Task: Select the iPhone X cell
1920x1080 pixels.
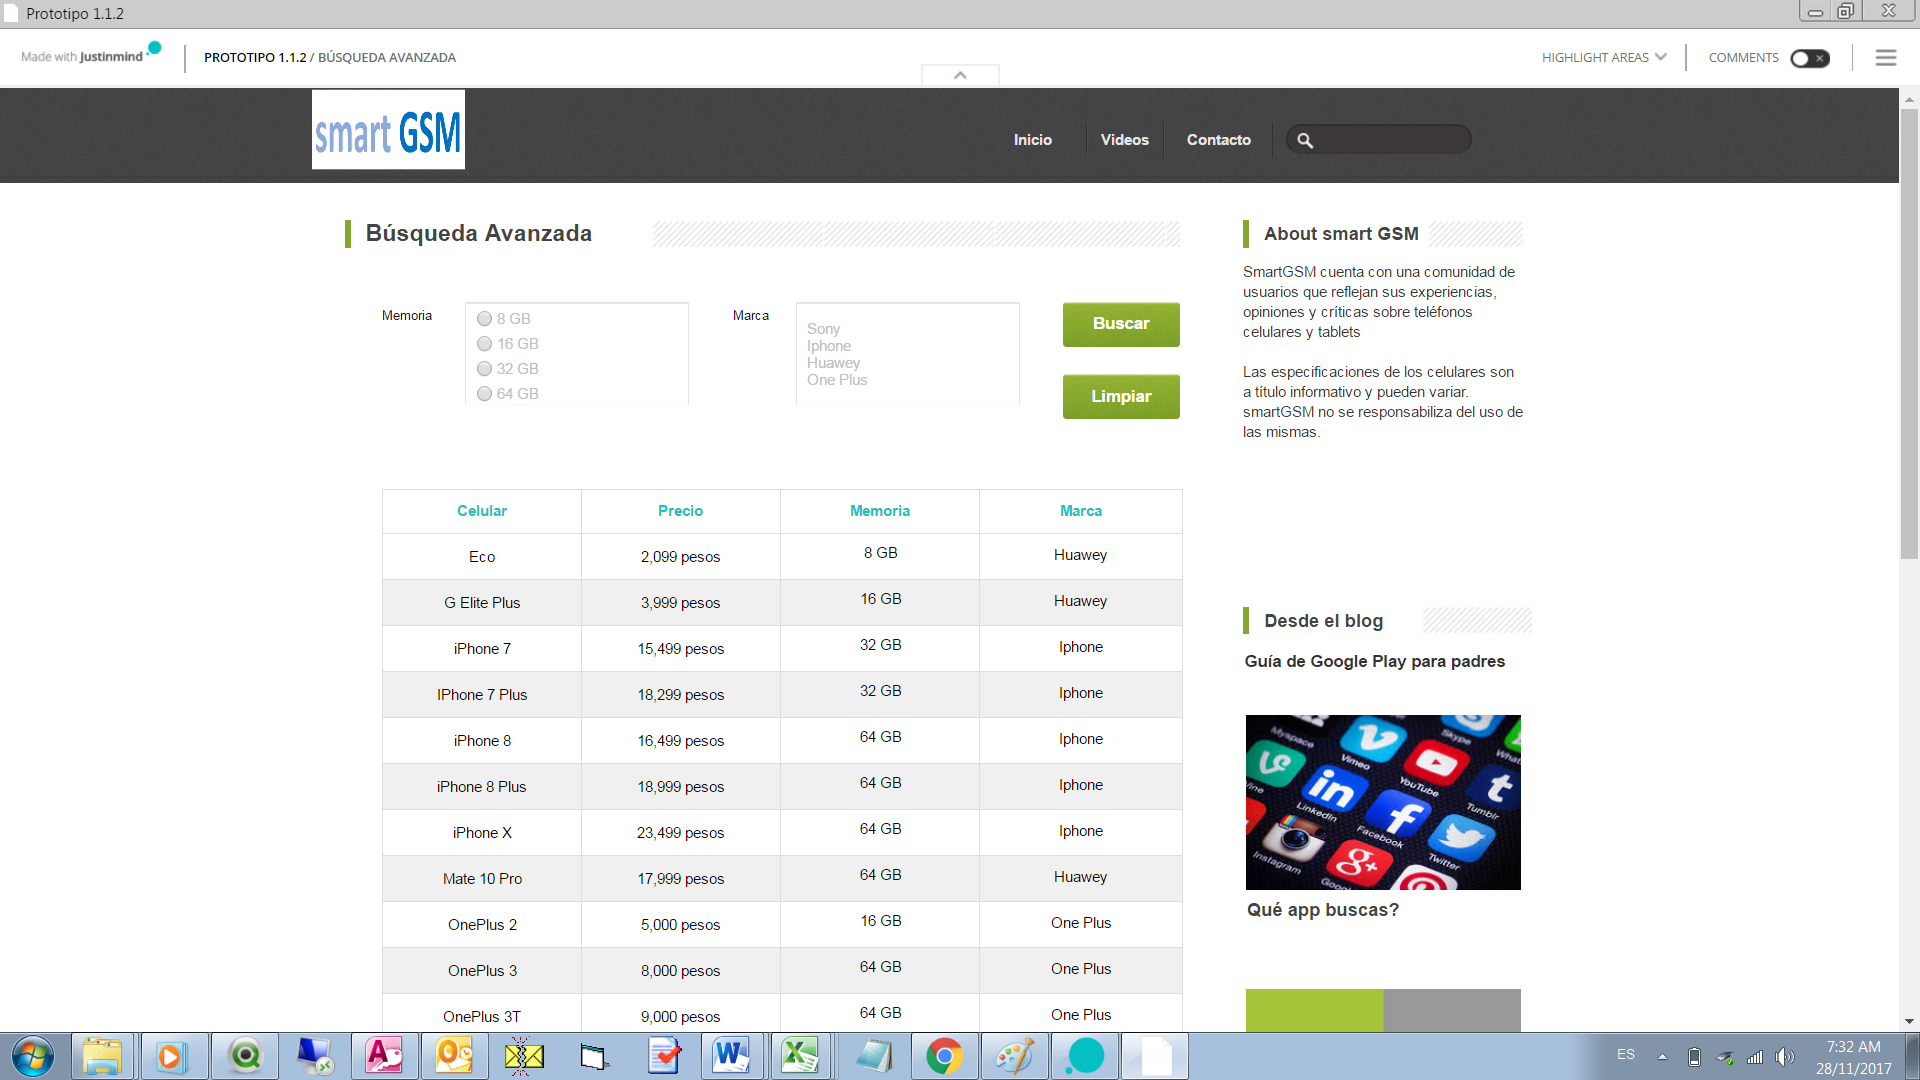Action: pyautogui.click(x=482, y=833)
